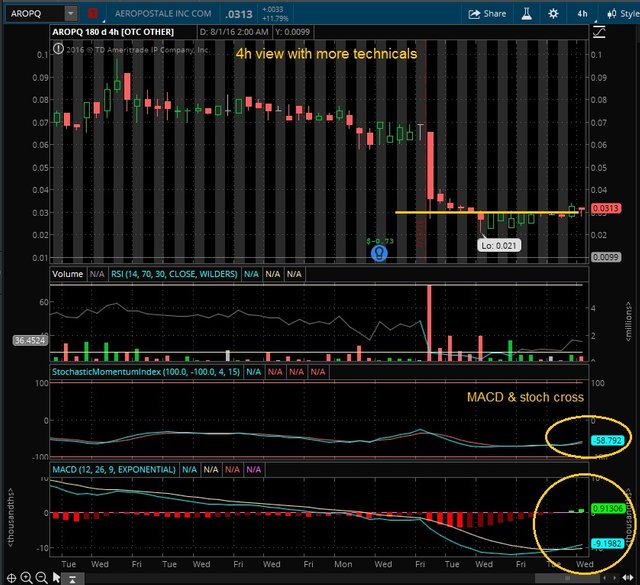Viewport: 640px width, 585px height.
Task: Click the AROPQ symbol input field
Action: [35, 13]
